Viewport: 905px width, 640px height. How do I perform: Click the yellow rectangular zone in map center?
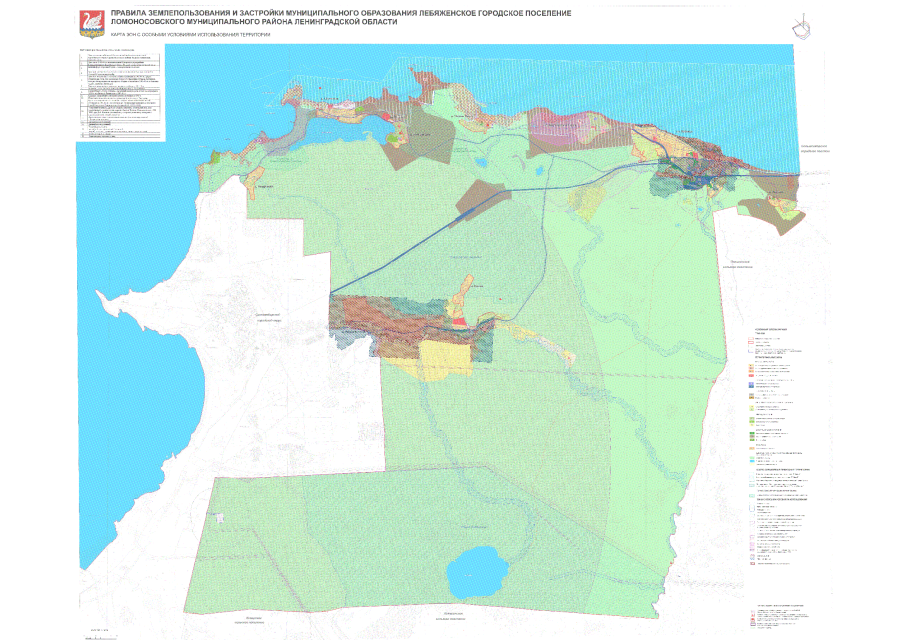click(445, 355)
